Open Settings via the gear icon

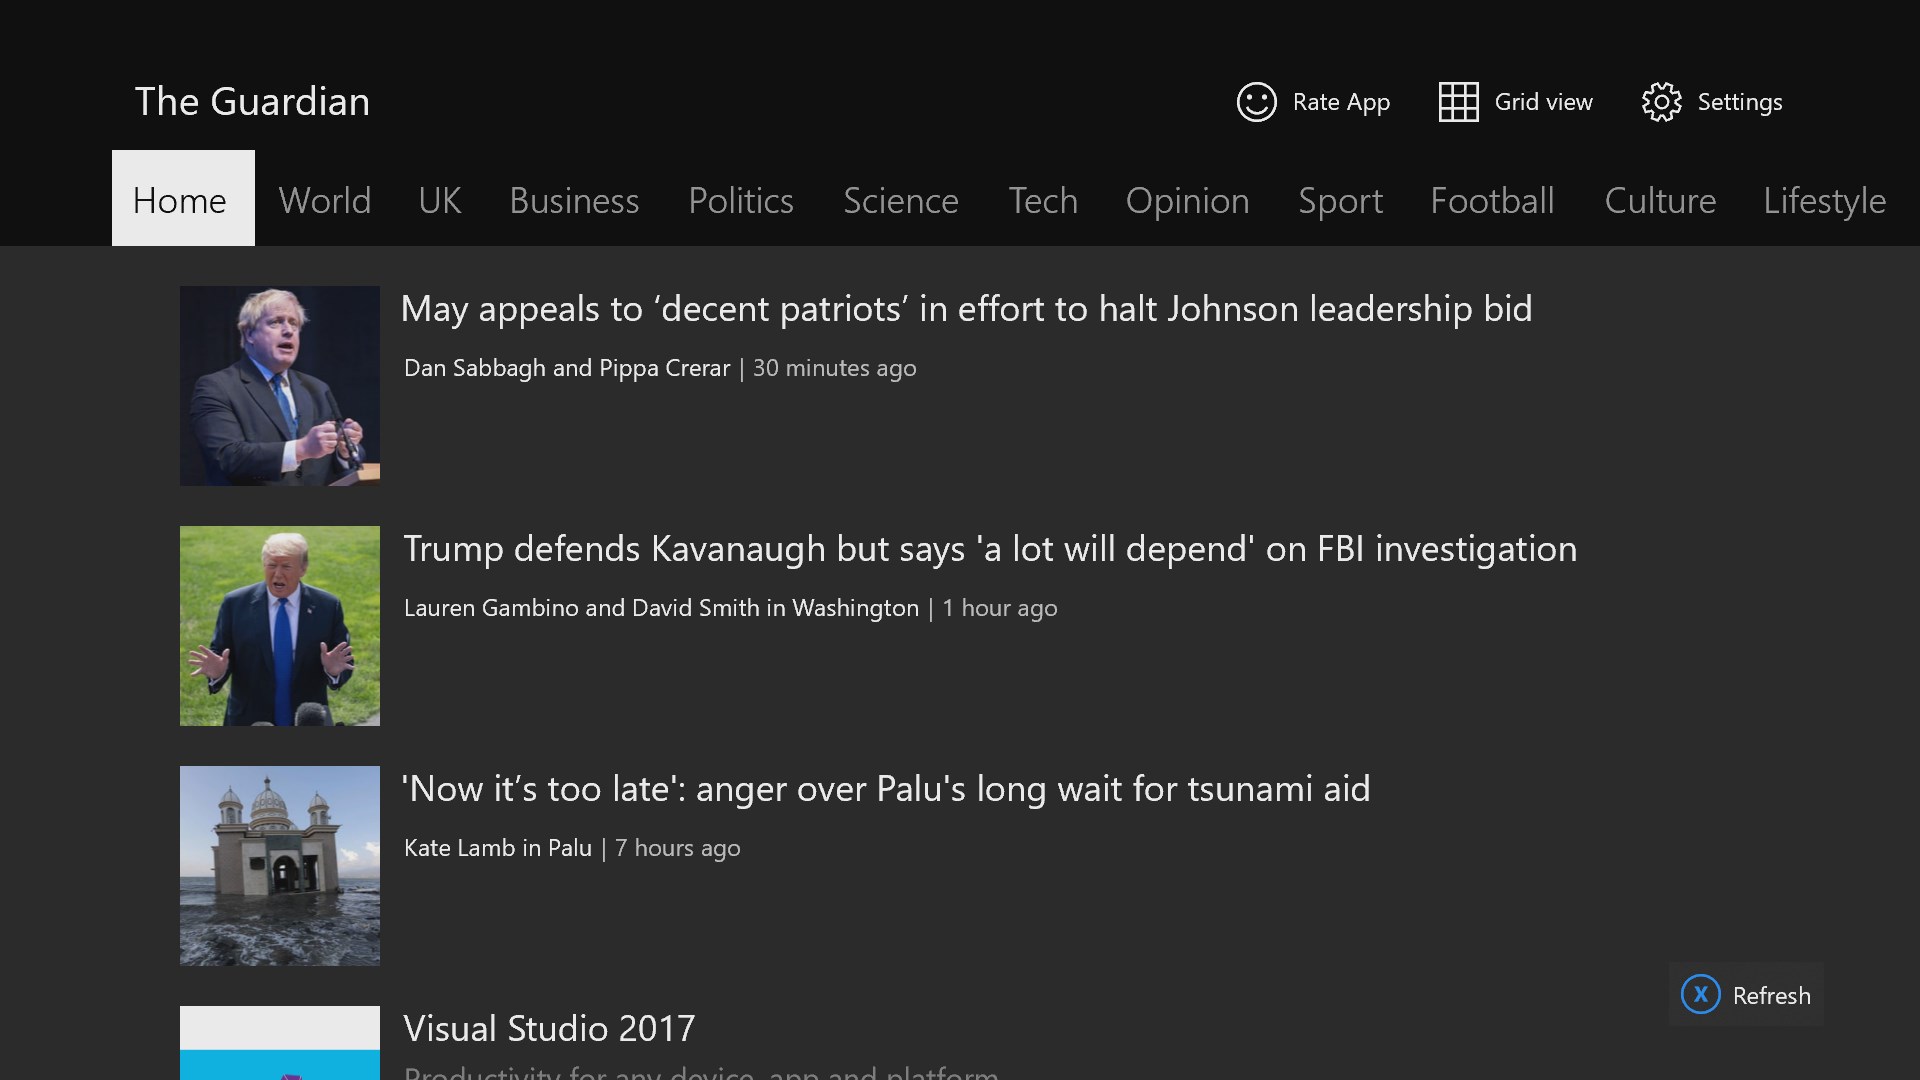[1661, 102]
